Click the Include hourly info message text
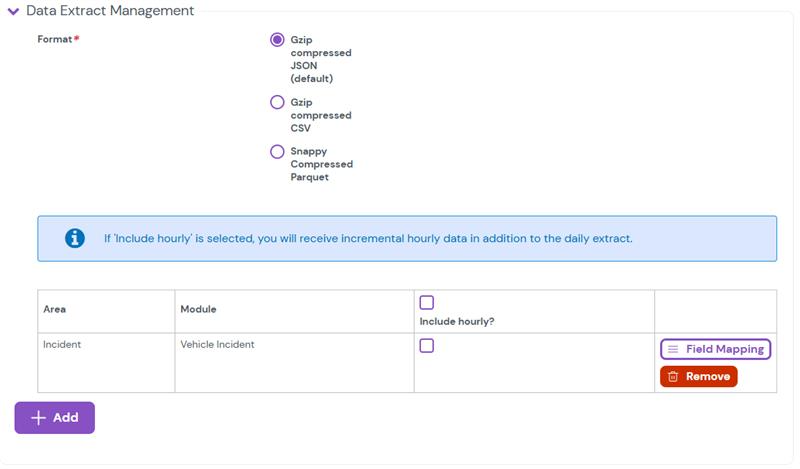 [x=368, y=239]
